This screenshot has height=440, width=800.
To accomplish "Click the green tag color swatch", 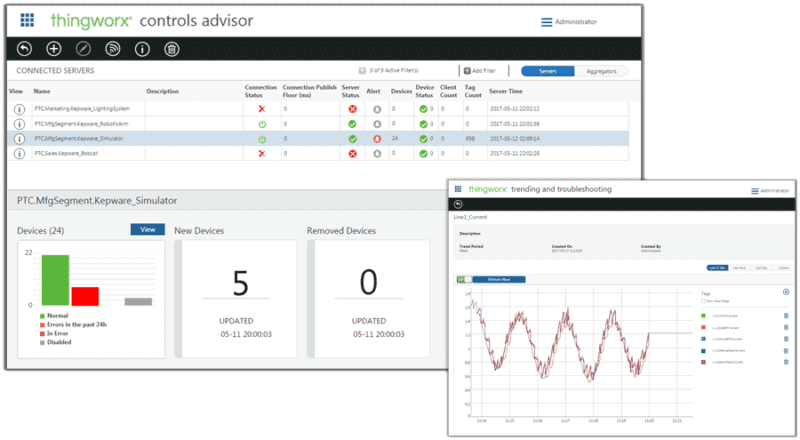I will 704,316.
